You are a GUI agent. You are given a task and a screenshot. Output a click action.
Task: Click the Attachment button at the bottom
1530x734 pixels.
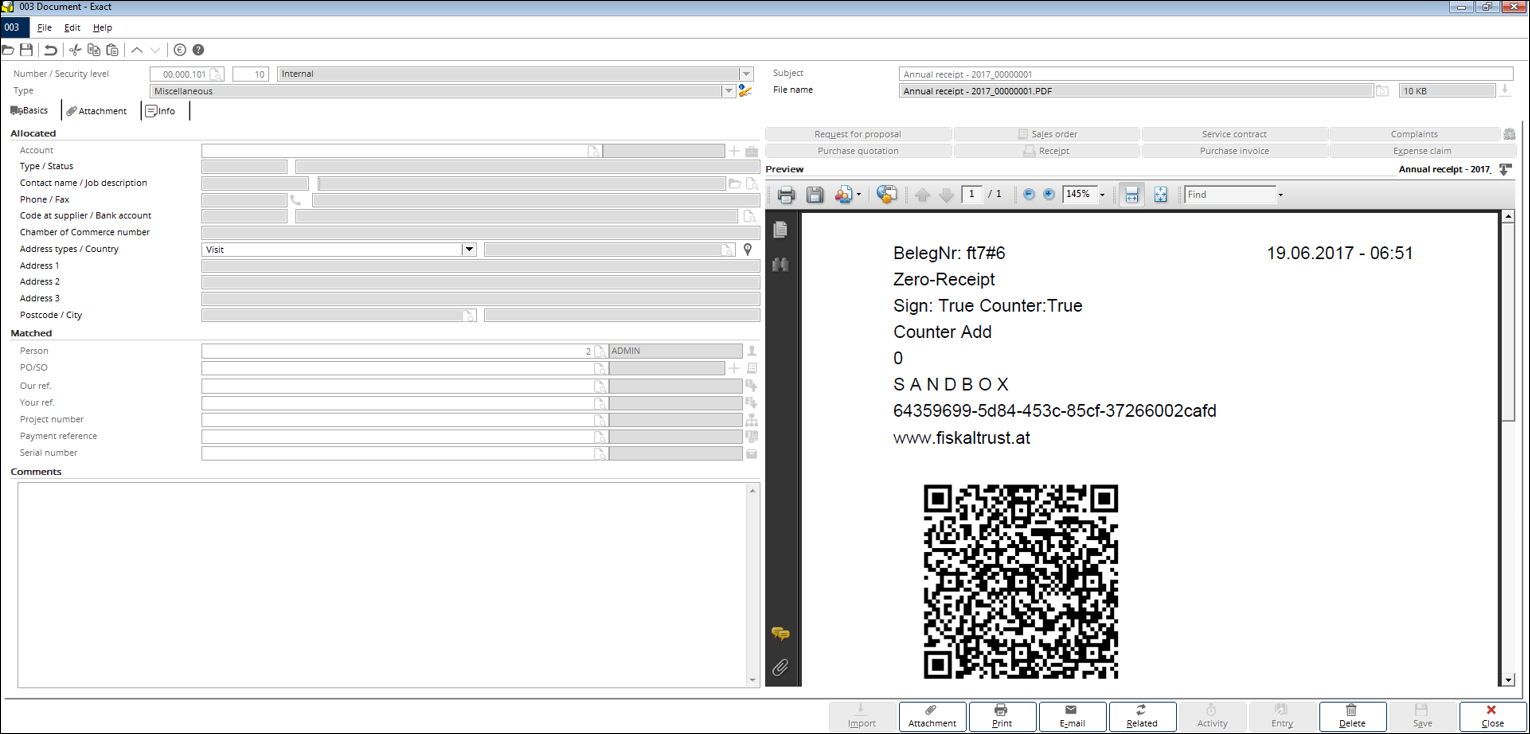coord(932,716)
